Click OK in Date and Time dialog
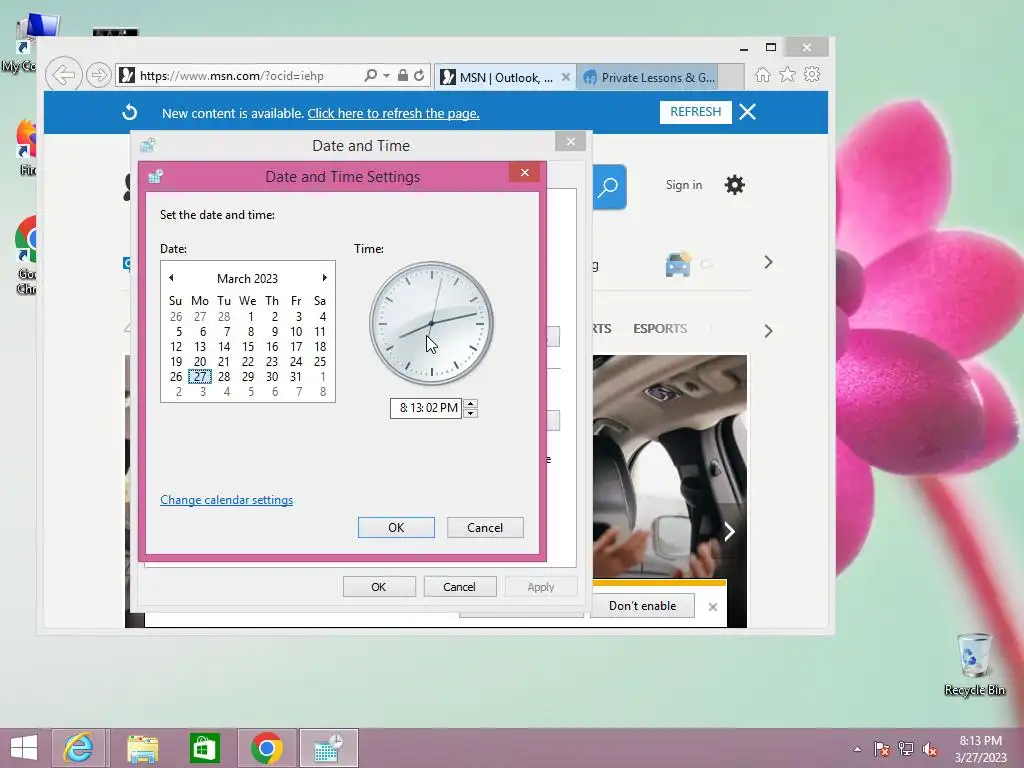The height and width of the screenshot is (768, 1024). point(379,587)
